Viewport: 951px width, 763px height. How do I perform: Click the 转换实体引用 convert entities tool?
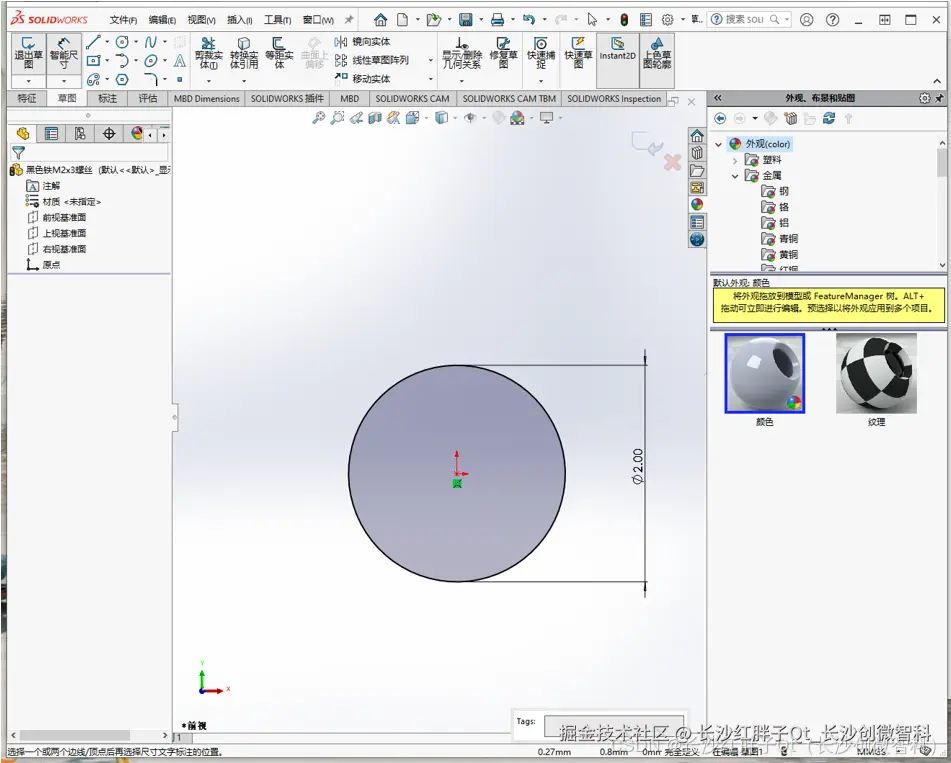243,52
